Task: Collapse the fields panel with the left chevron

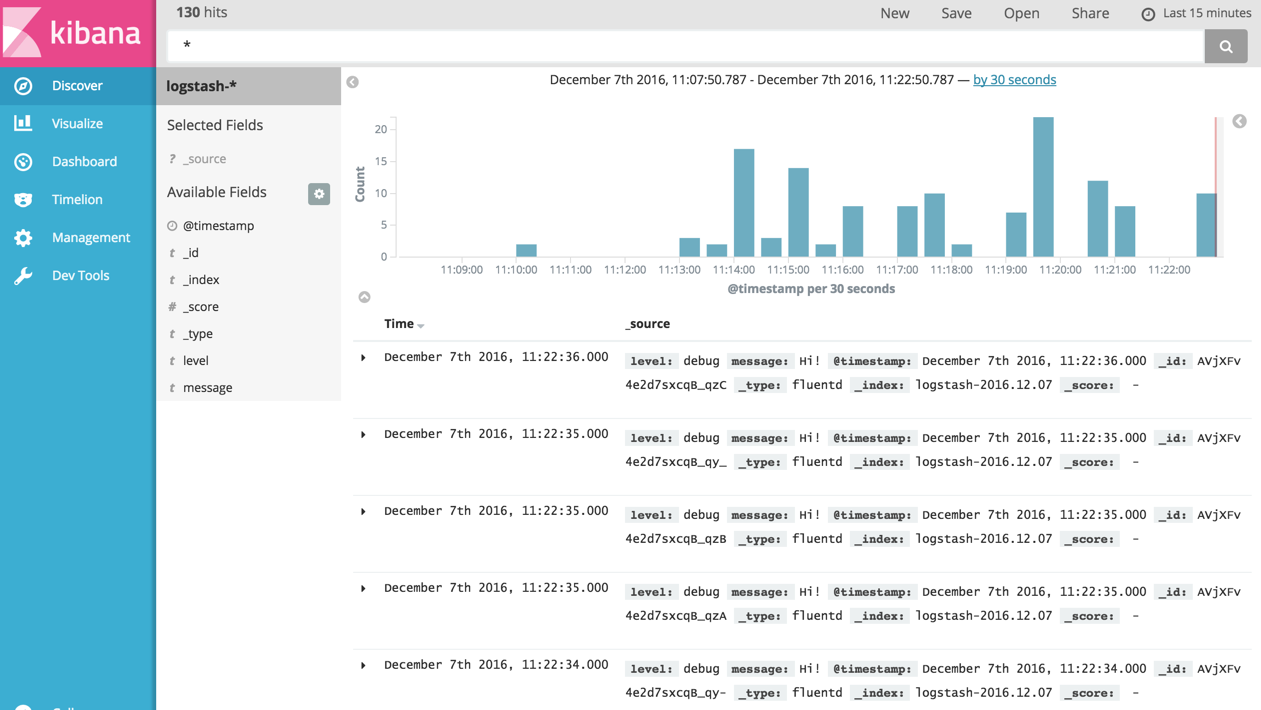Action: pos(352,82)
